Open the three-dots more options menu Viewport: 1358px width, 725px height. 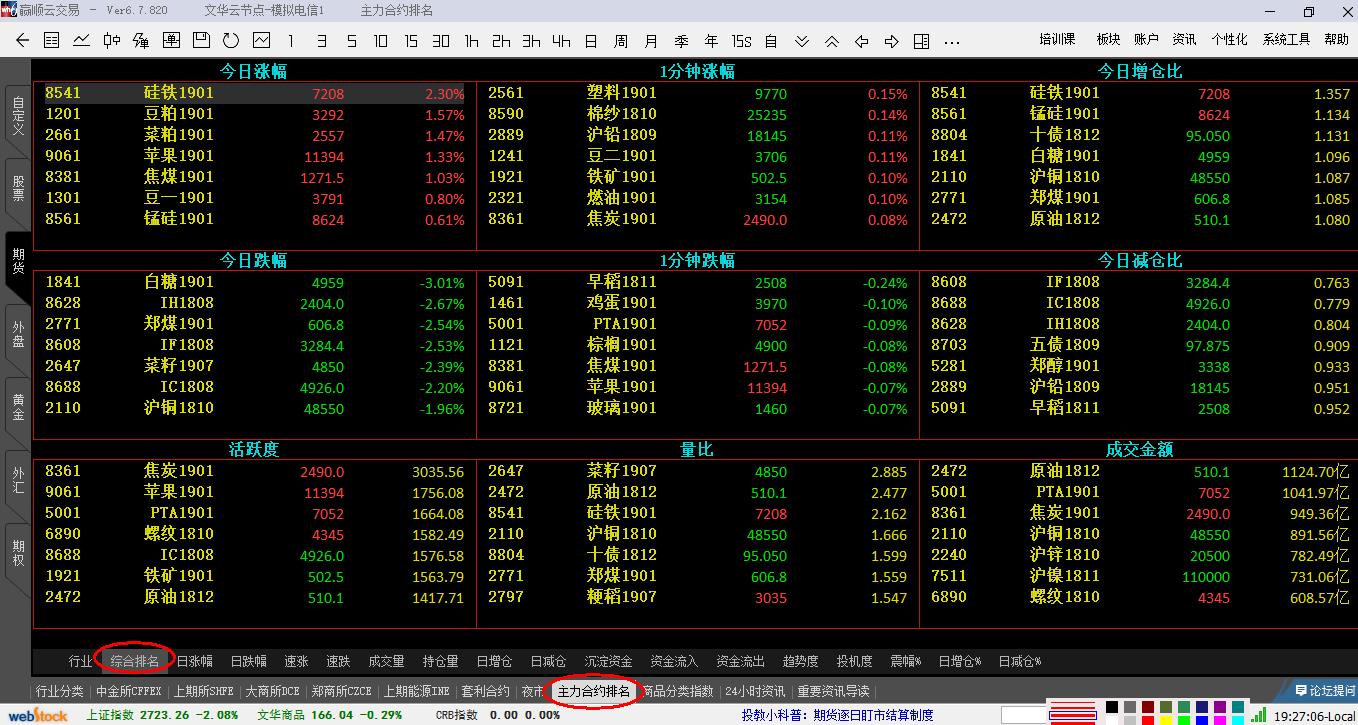coord(952,41)
